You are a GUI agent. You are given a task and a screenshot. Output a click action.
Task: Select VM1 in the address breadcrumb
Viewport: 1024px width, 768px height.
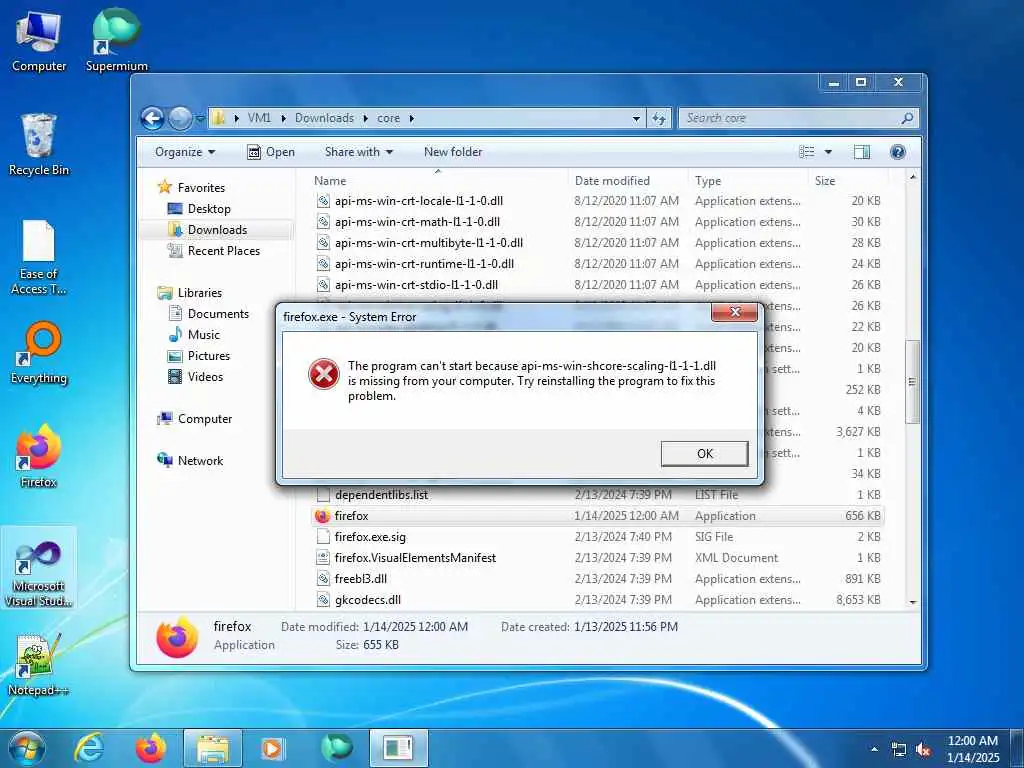click(x=259, y=118)
